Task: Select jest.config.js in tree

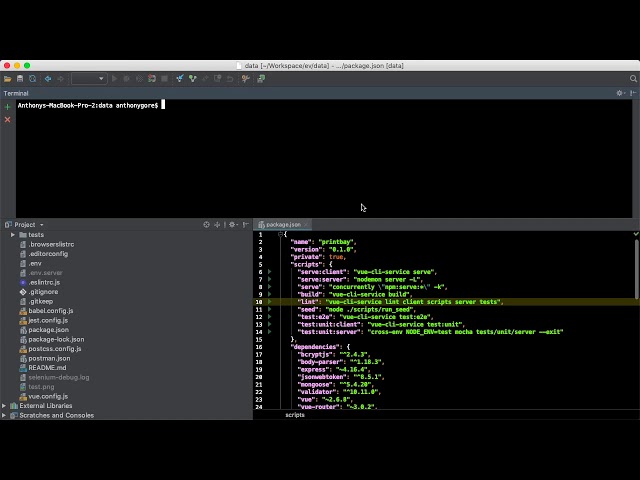Action: (48, 320)
